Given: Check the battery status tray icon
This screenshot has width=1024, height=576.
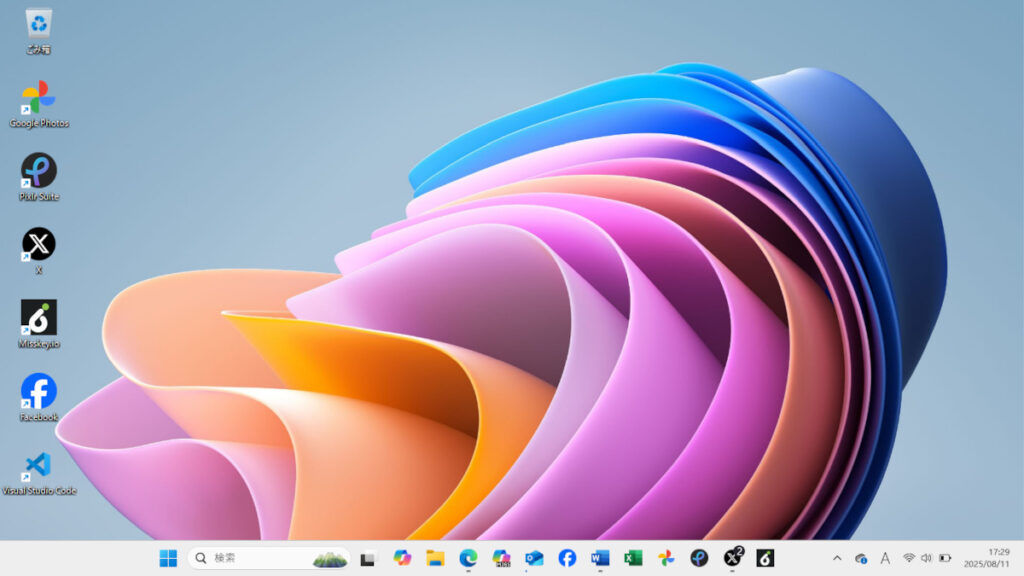Looking at the screenshot, I should pos(945,558).
